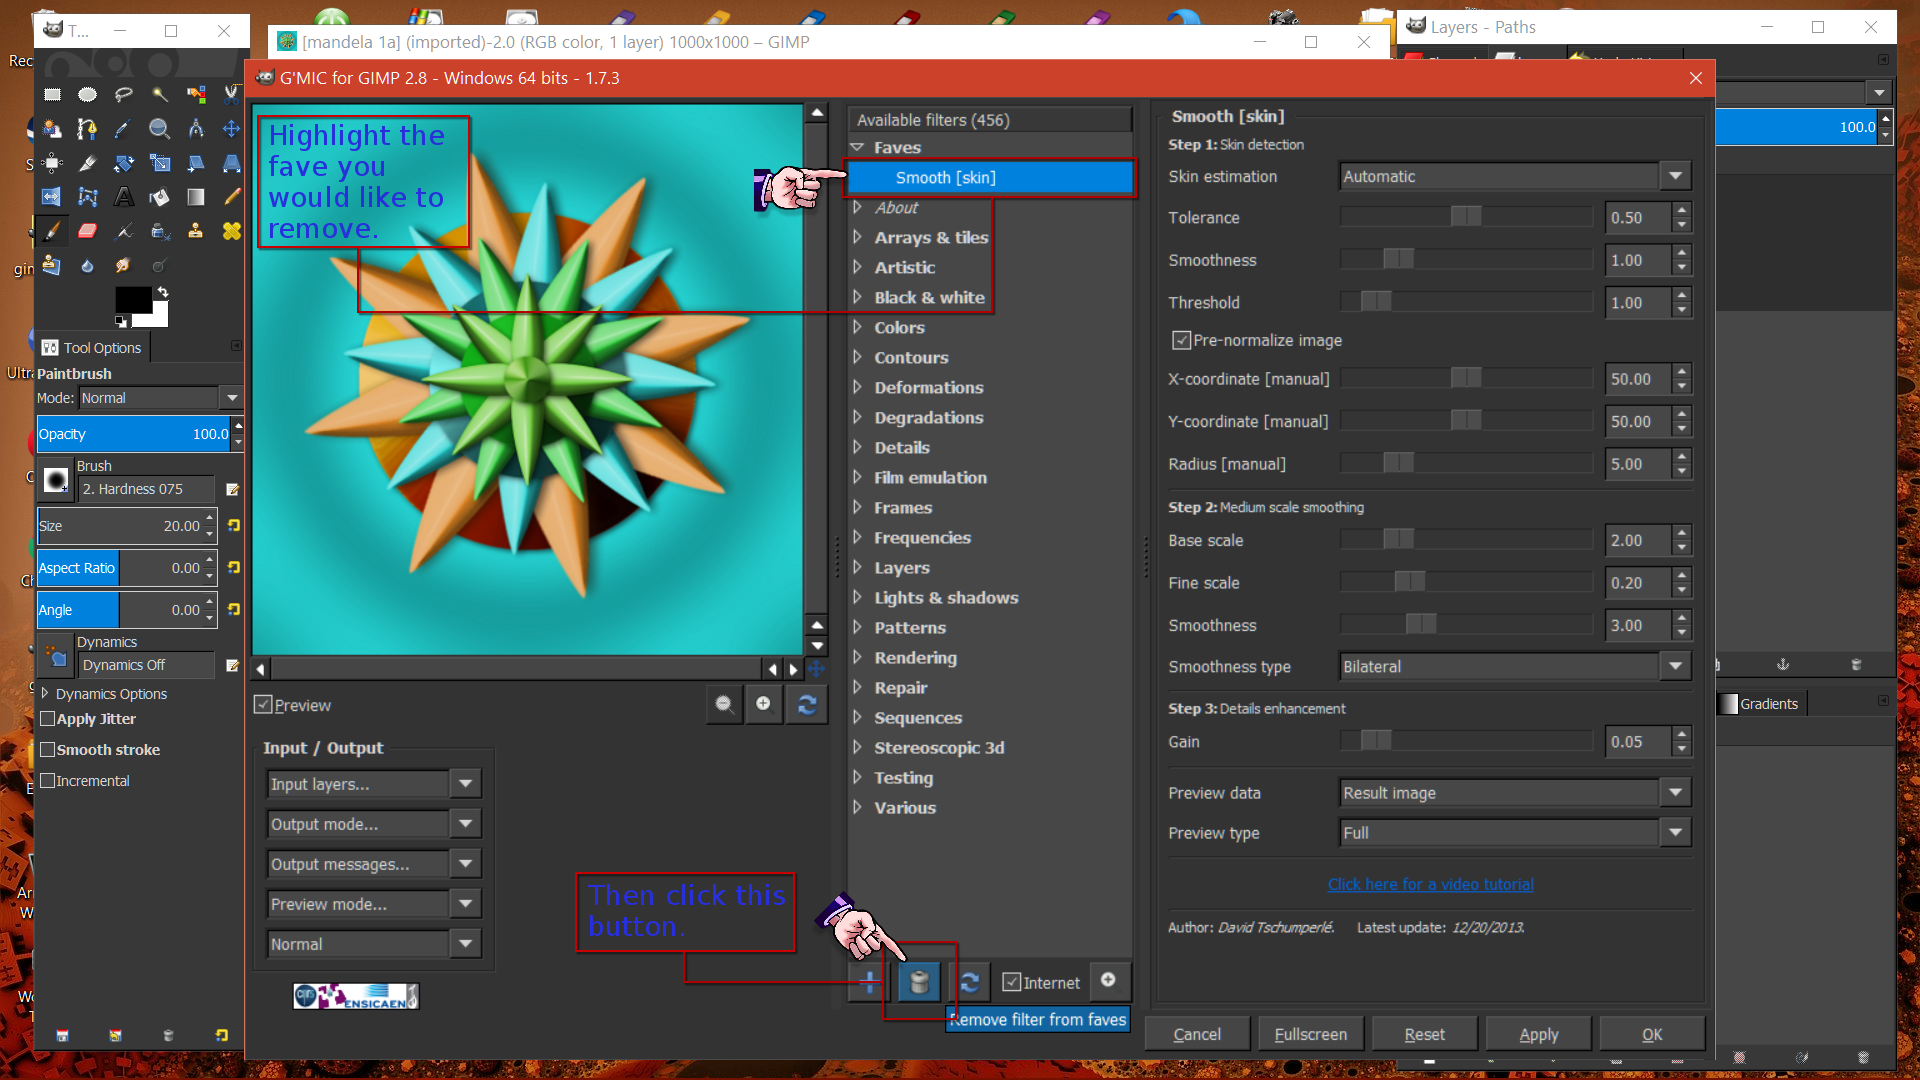
Task: Select the Lights & shadows category
Action: pos(946,597)
